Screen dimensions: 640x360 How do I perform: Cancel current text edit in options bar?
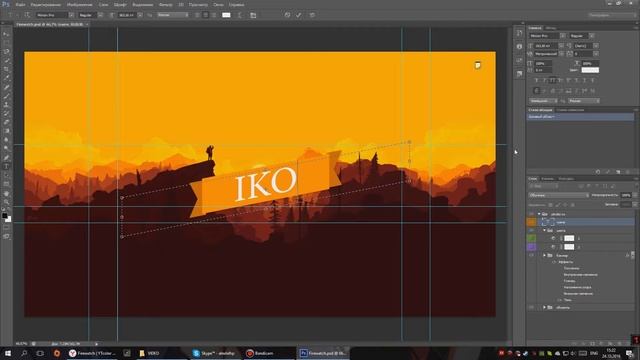click(287, 15)
